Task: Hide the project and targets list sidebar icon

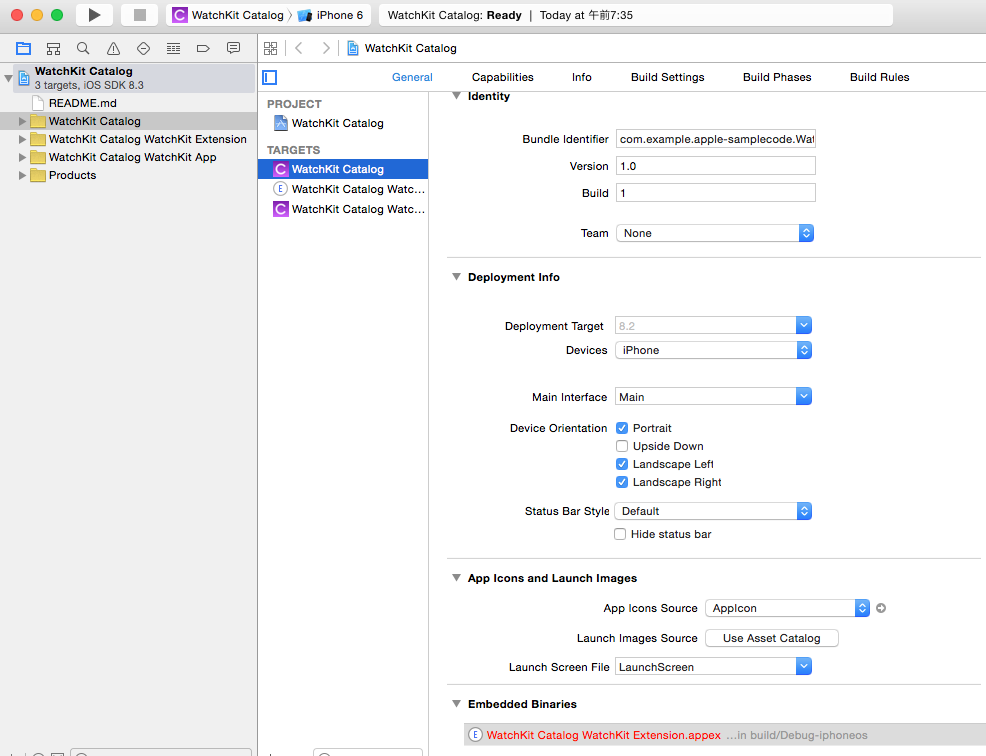Action: [270, 77]
